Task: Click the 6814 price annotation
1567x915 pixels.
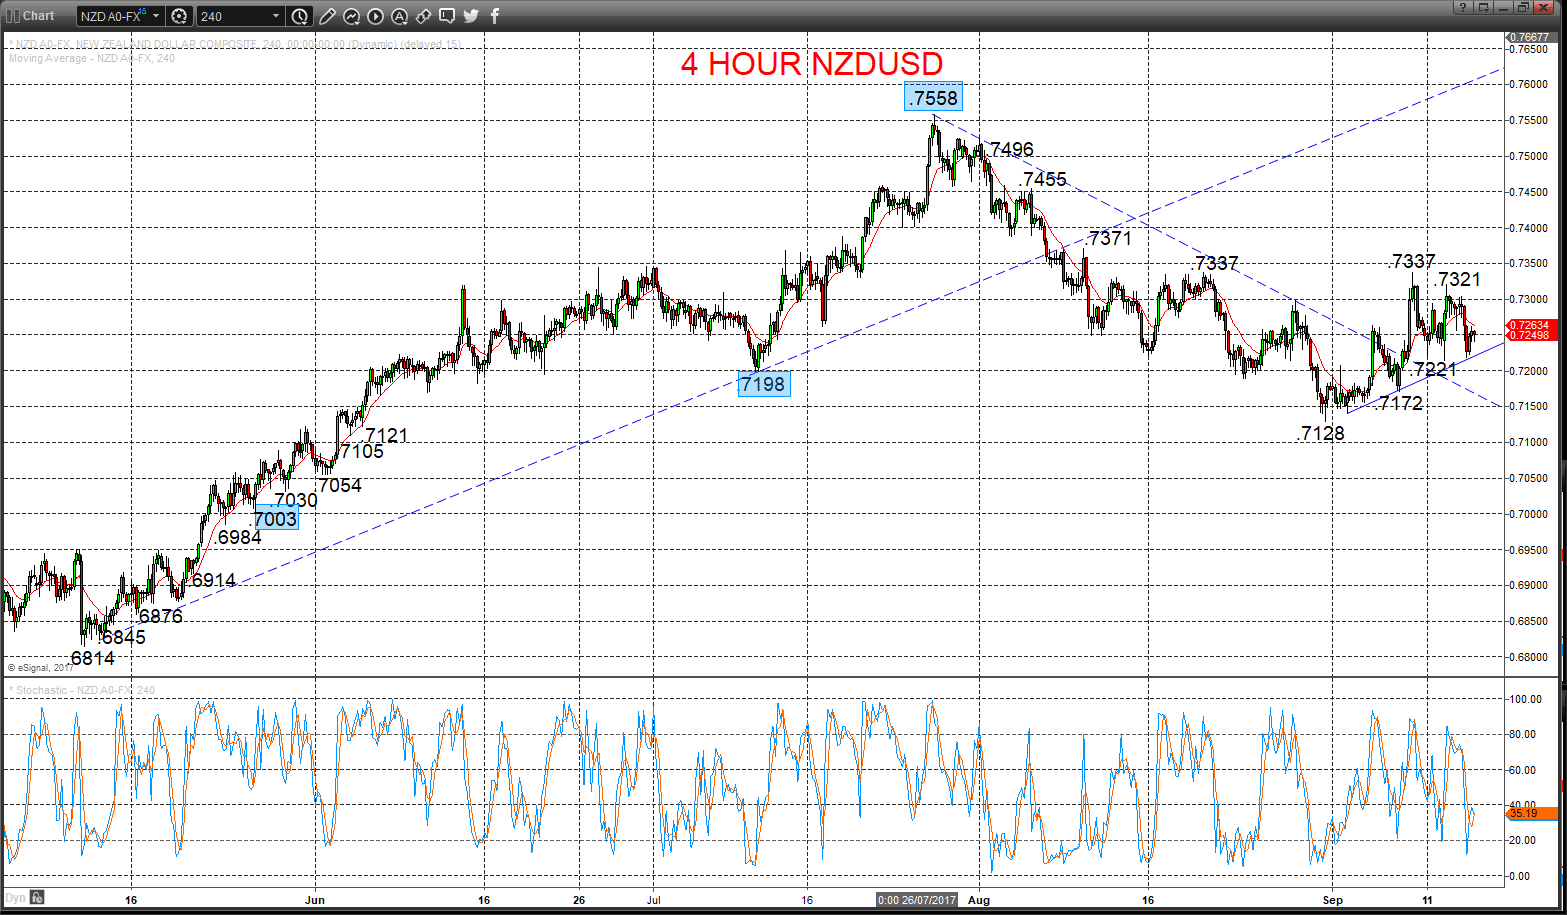Action: 92,658
